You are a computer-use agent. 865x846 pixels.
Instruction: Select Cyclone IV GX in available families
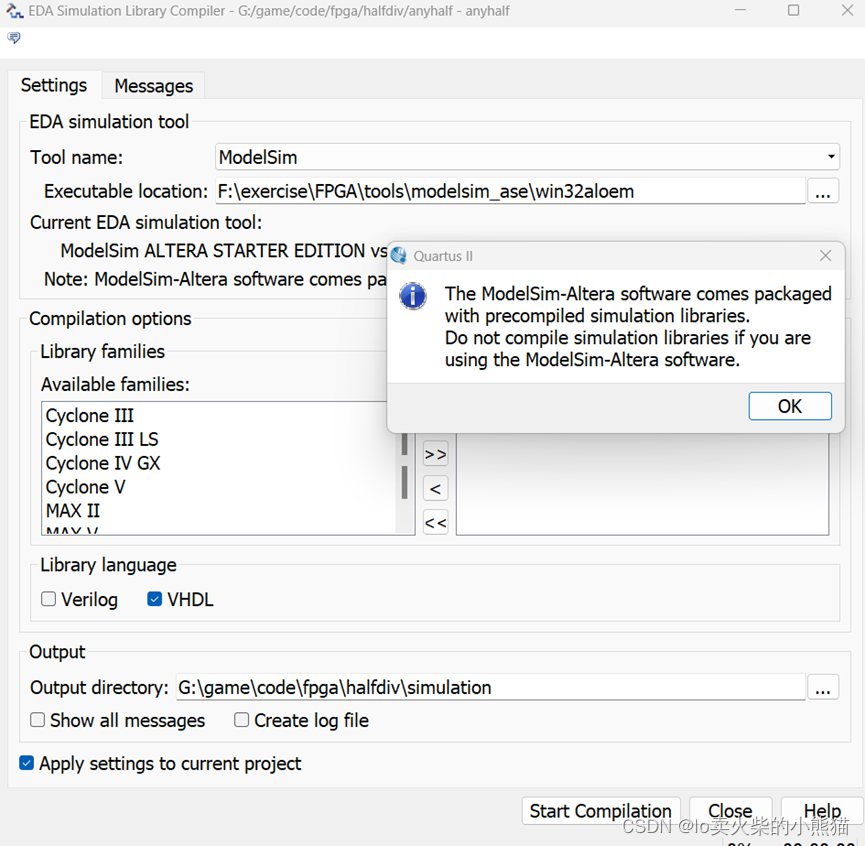point(103,463)
